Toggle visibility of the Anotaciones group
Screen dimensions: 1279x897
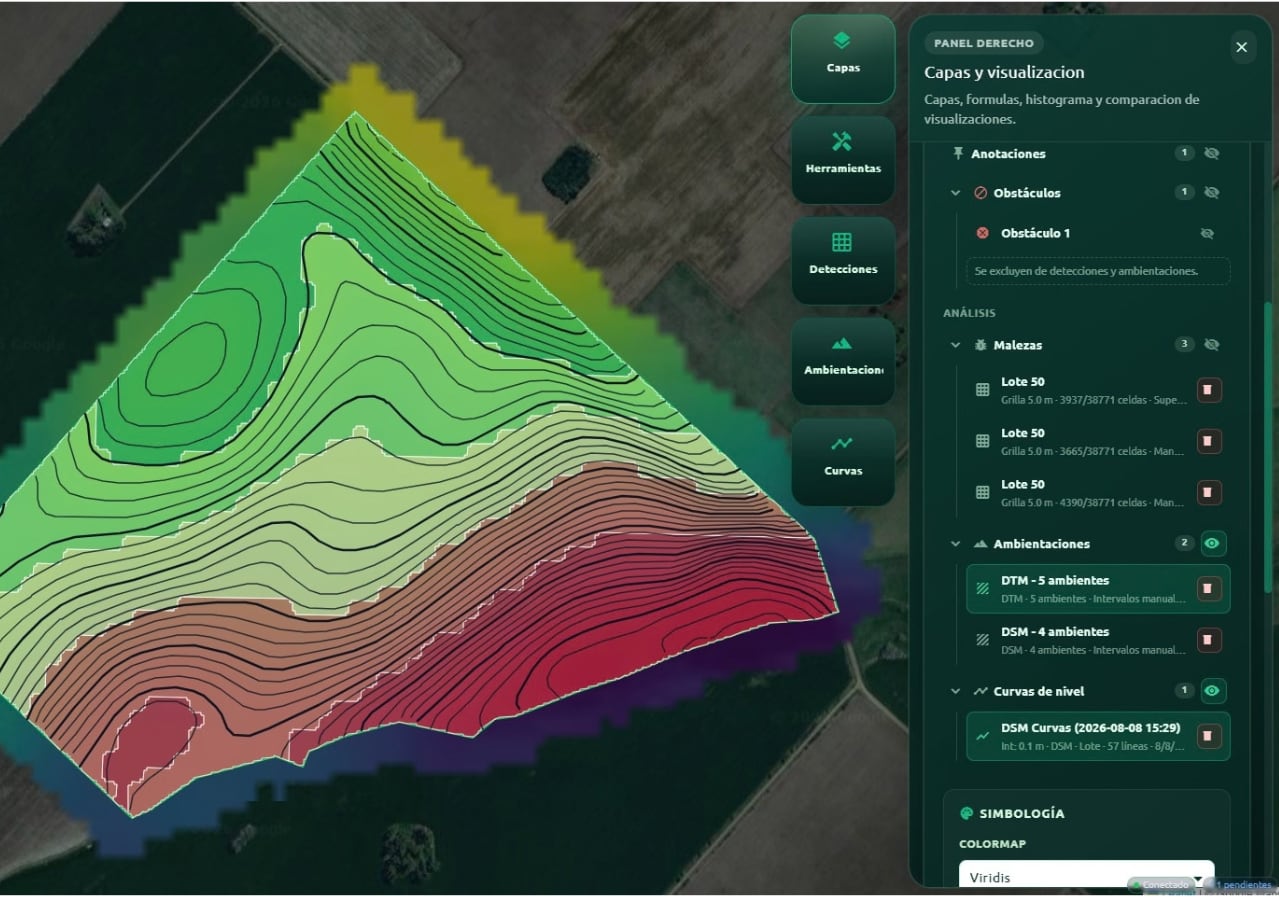coord(1212,154)
